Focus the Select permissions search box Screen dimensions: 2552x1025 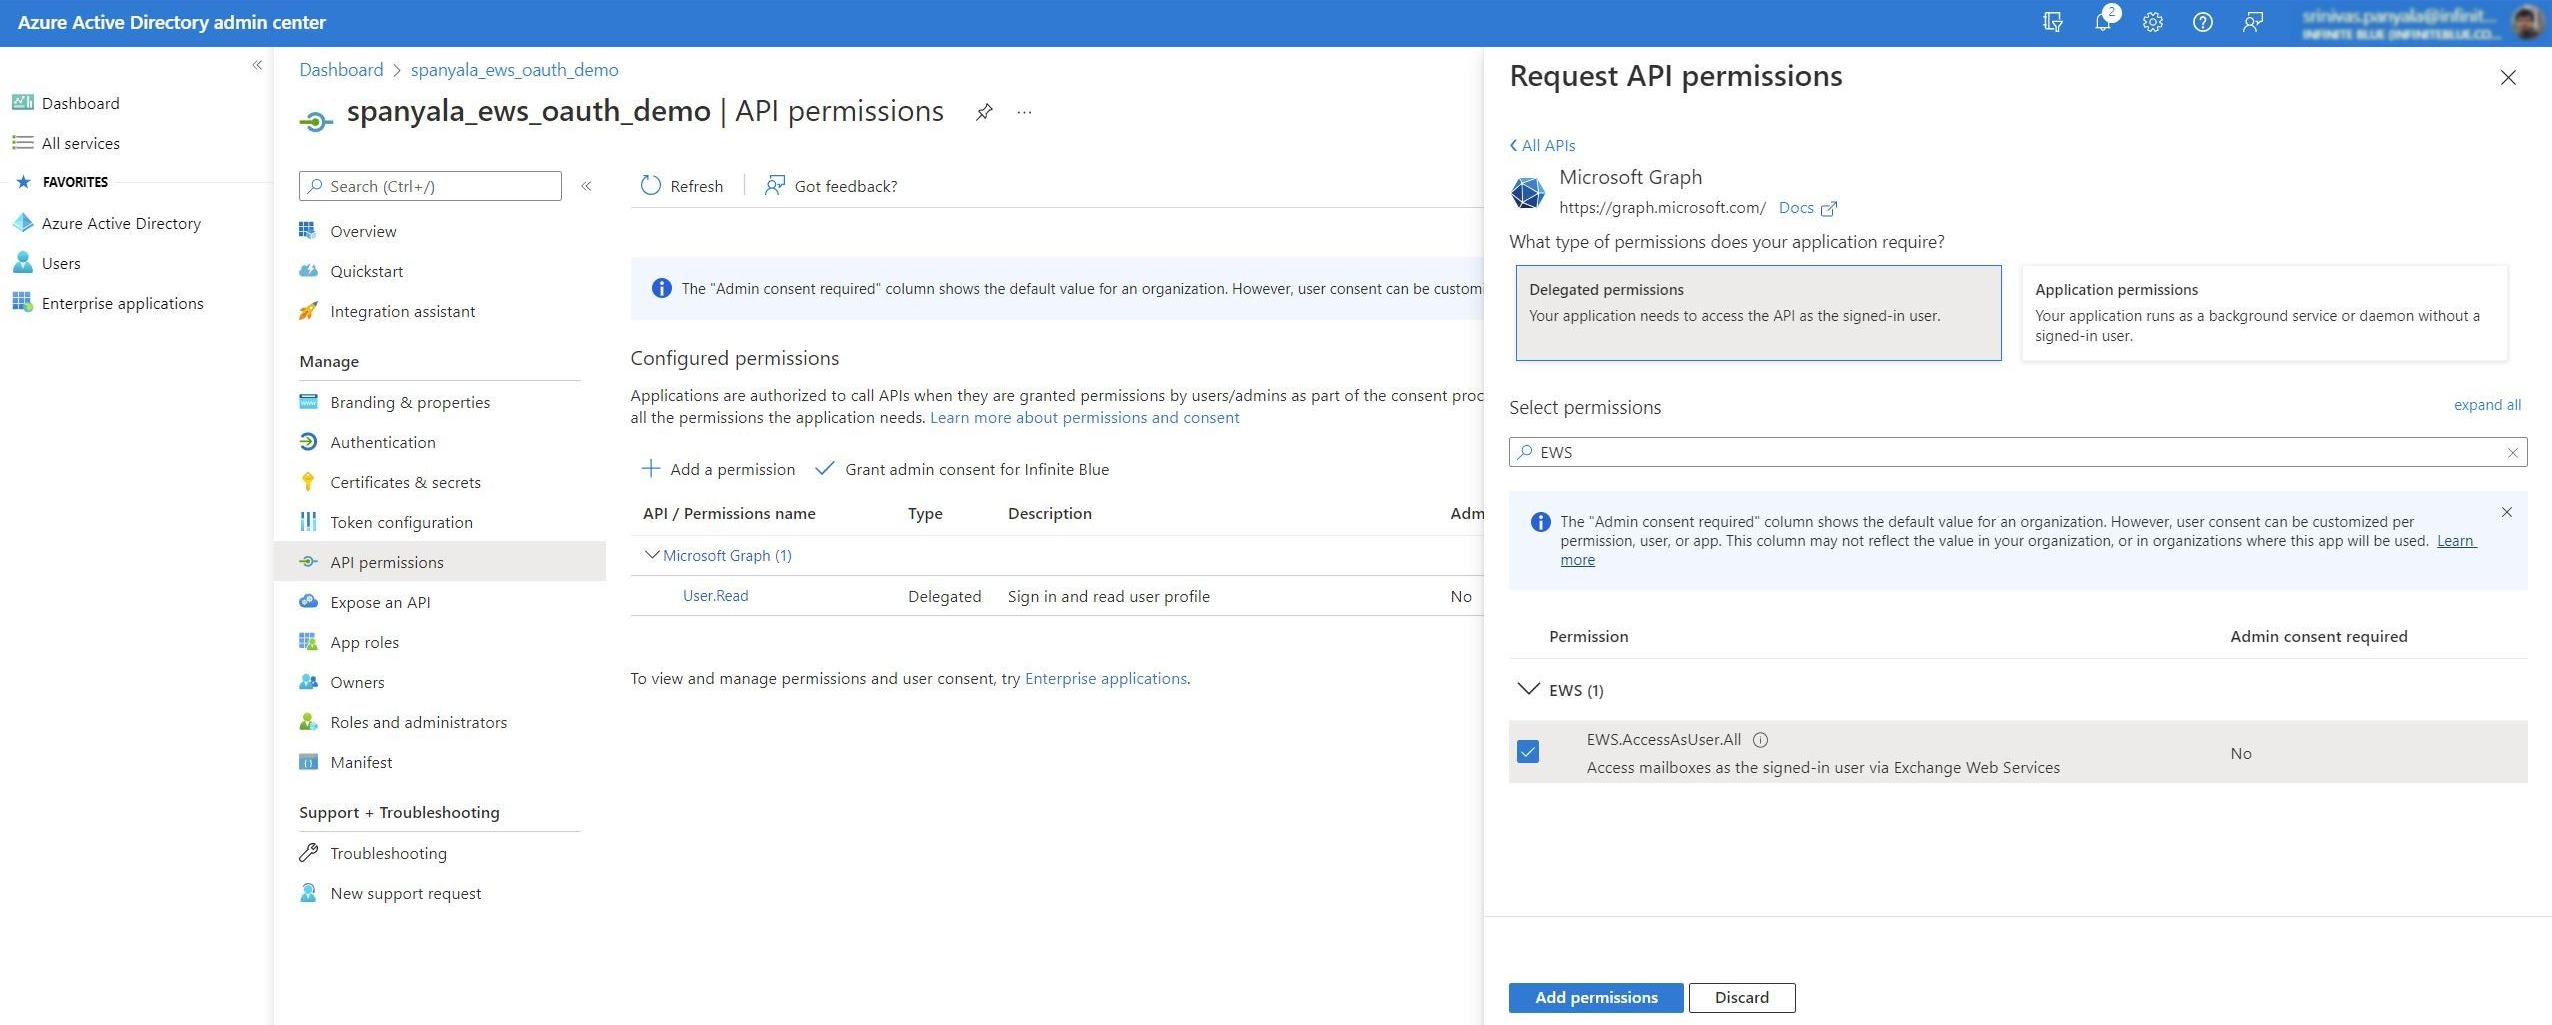[x=2018, y=452]
